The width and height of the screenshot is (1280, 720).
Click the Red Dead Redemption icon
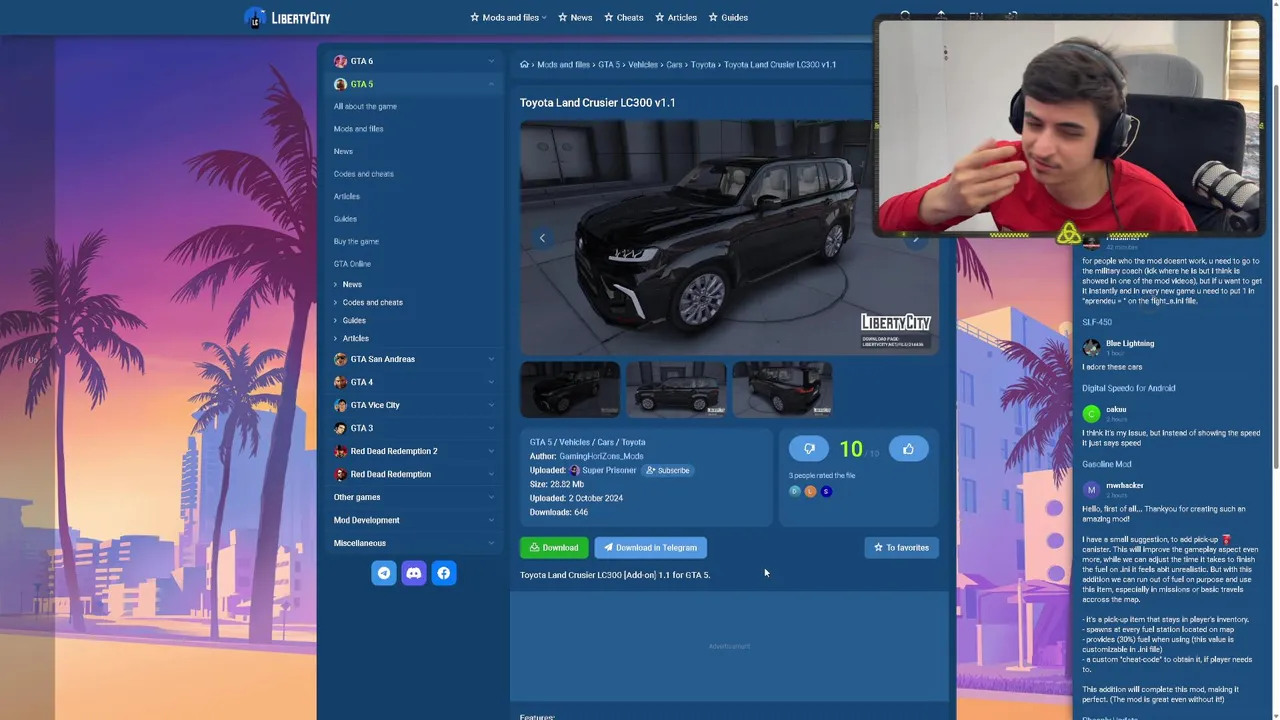340,474
